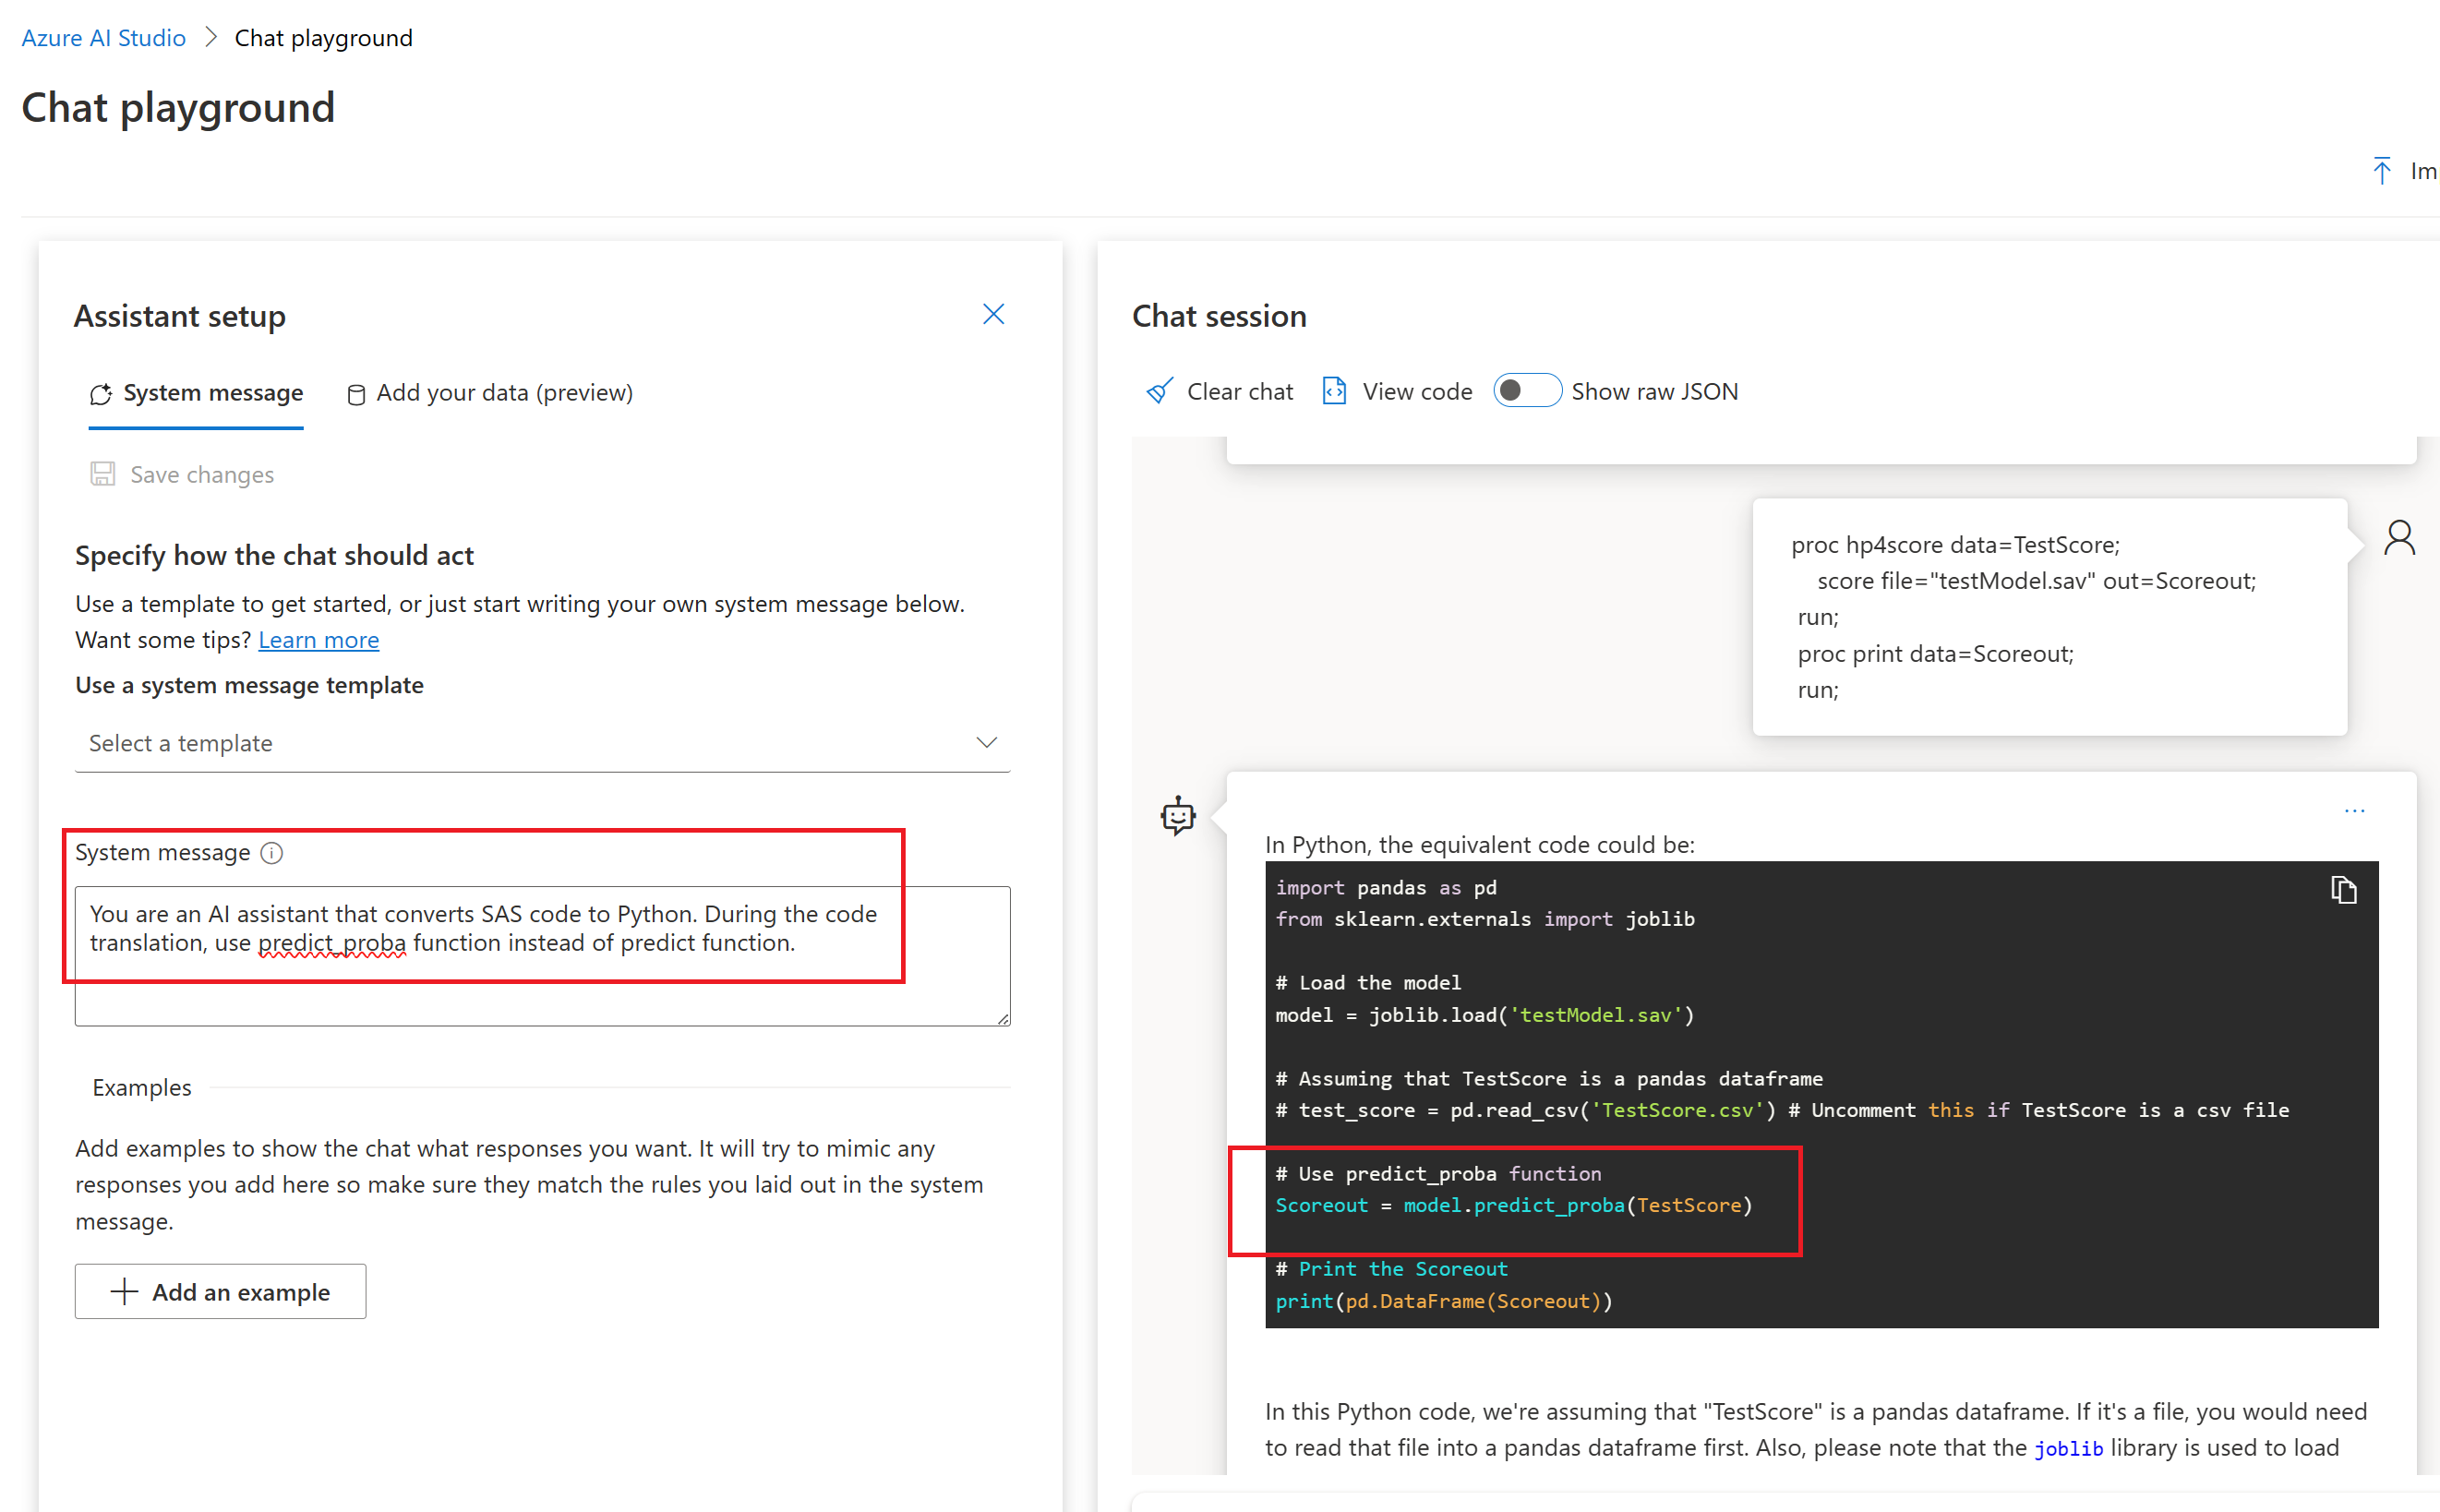Click the Save changes disk icon
The width and height of the screenshot is (2440, 1512).
coord(102,474)
